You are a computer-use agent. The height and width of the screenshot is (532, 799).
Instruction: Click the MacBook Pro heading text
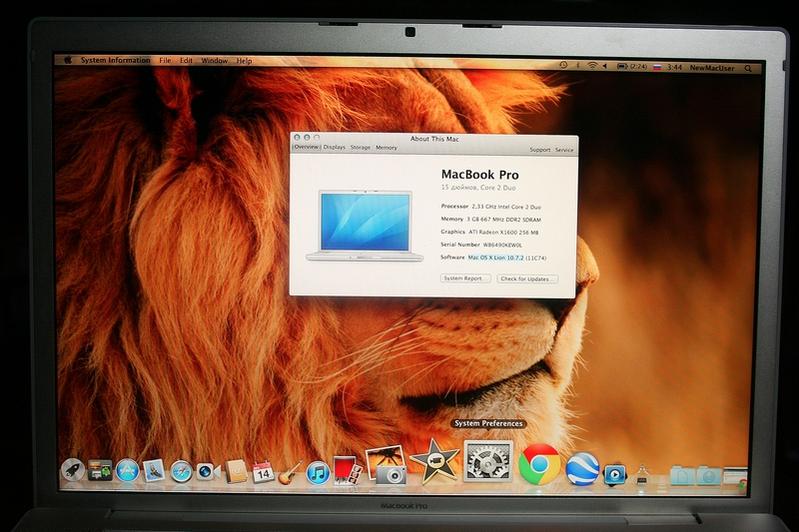pyautogui.click(x=480, y=174)
